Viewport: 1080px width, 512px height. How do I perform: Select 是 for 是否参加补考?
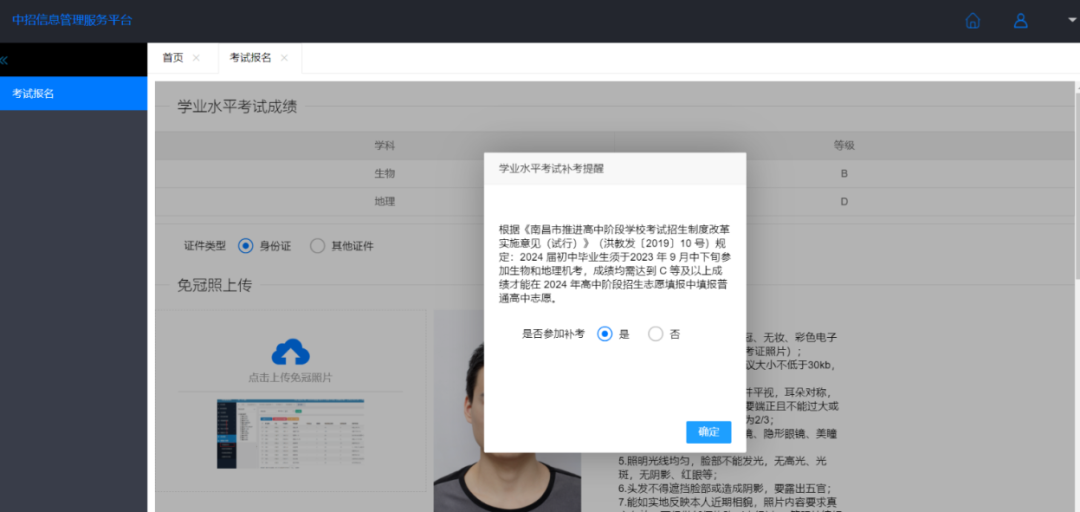(605, 334)
